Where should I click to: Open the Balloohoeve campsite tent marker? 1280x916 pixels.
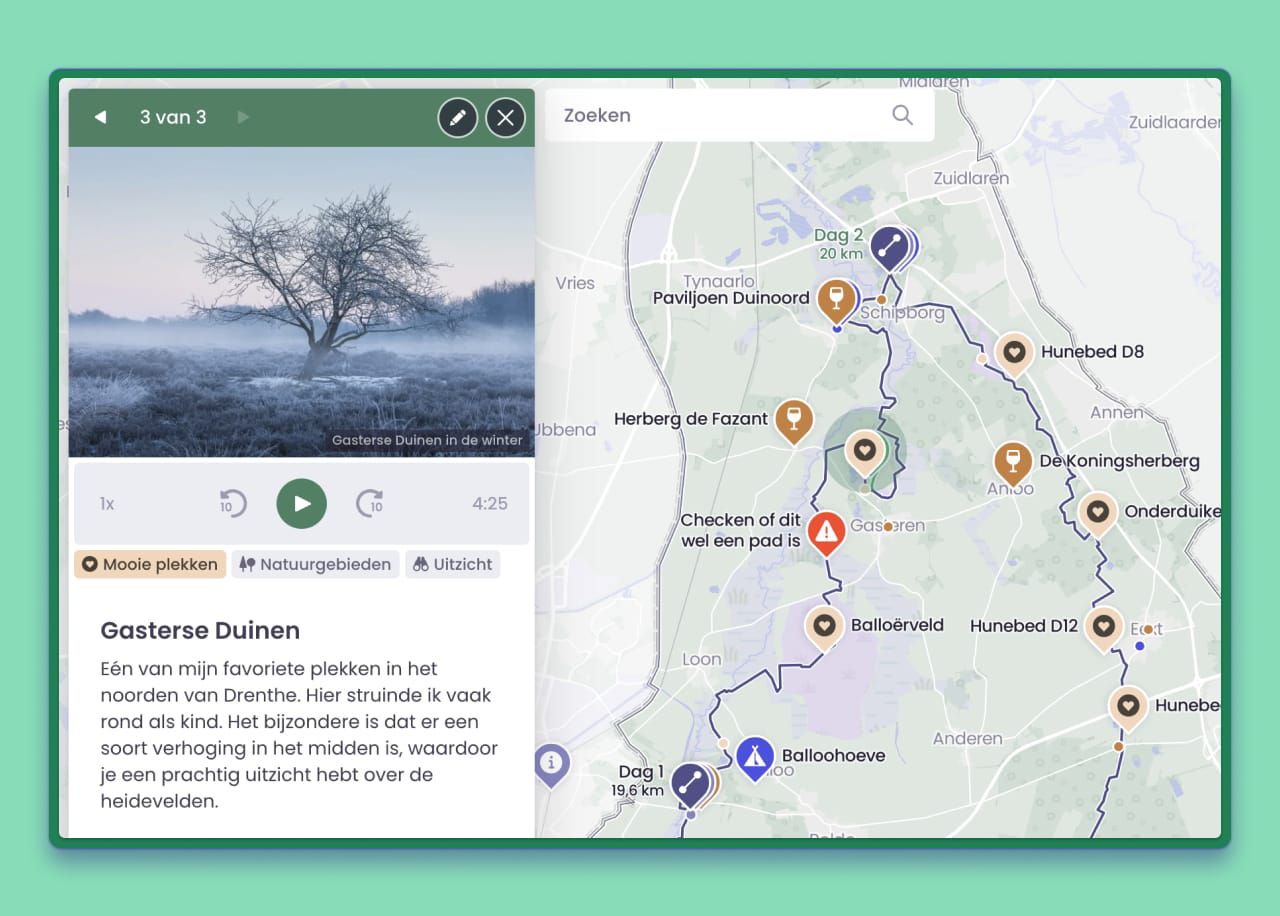pyautogui.click(x=754, y=757)
